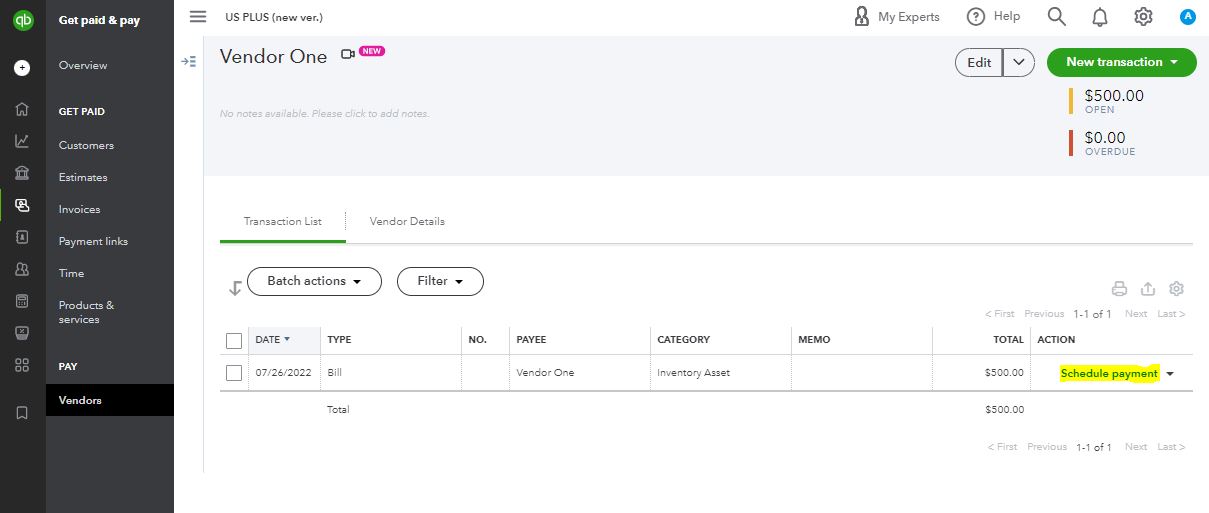Screen dimensions: 1209x513
Task: Open table settings gear above Action column
Action: point(1176,289)
